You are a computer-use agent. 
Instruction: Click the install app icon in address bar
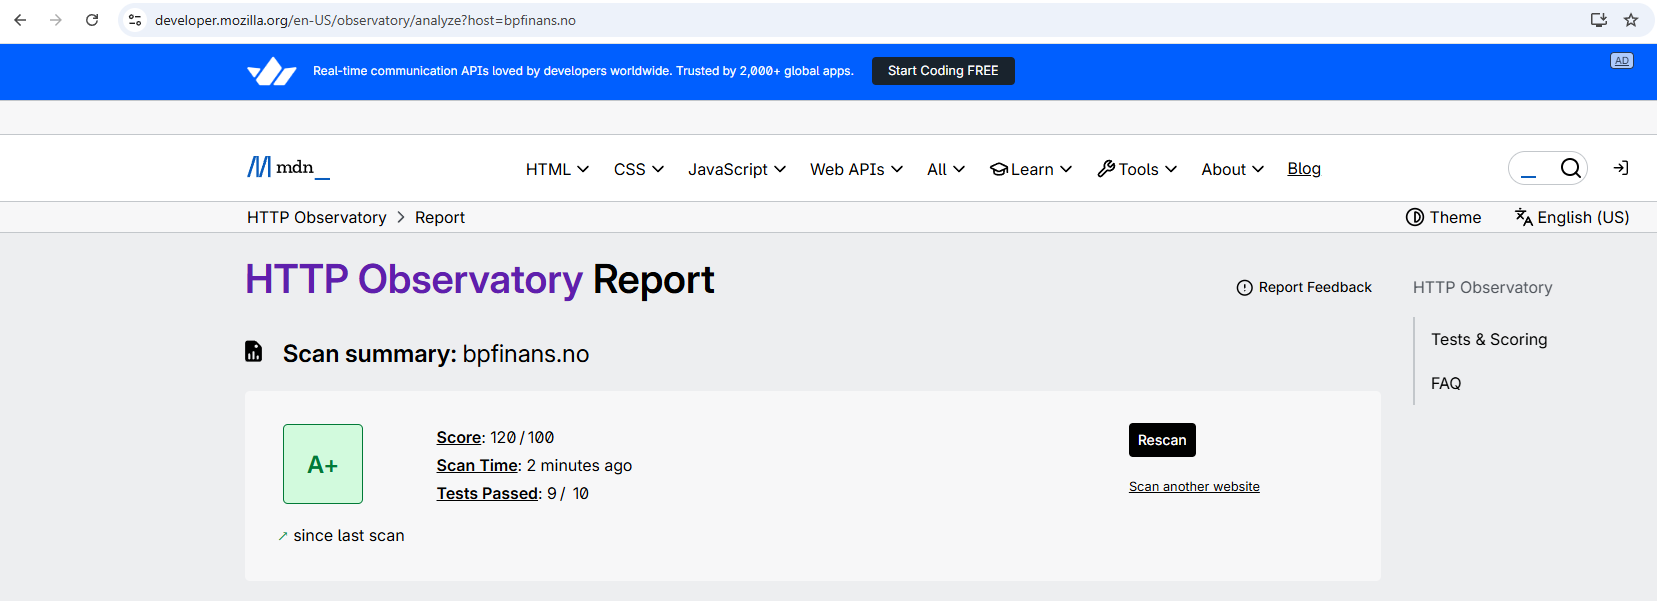pos(1599,20)
